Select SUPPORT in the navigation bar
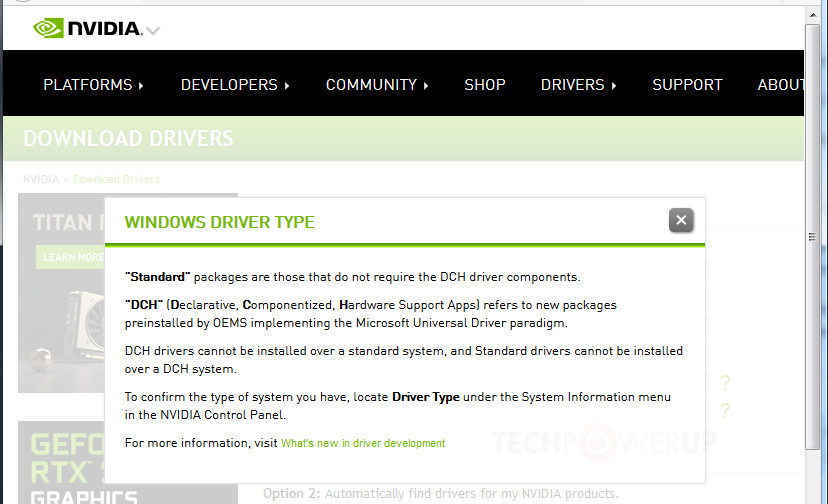 (x=687, y=85)
